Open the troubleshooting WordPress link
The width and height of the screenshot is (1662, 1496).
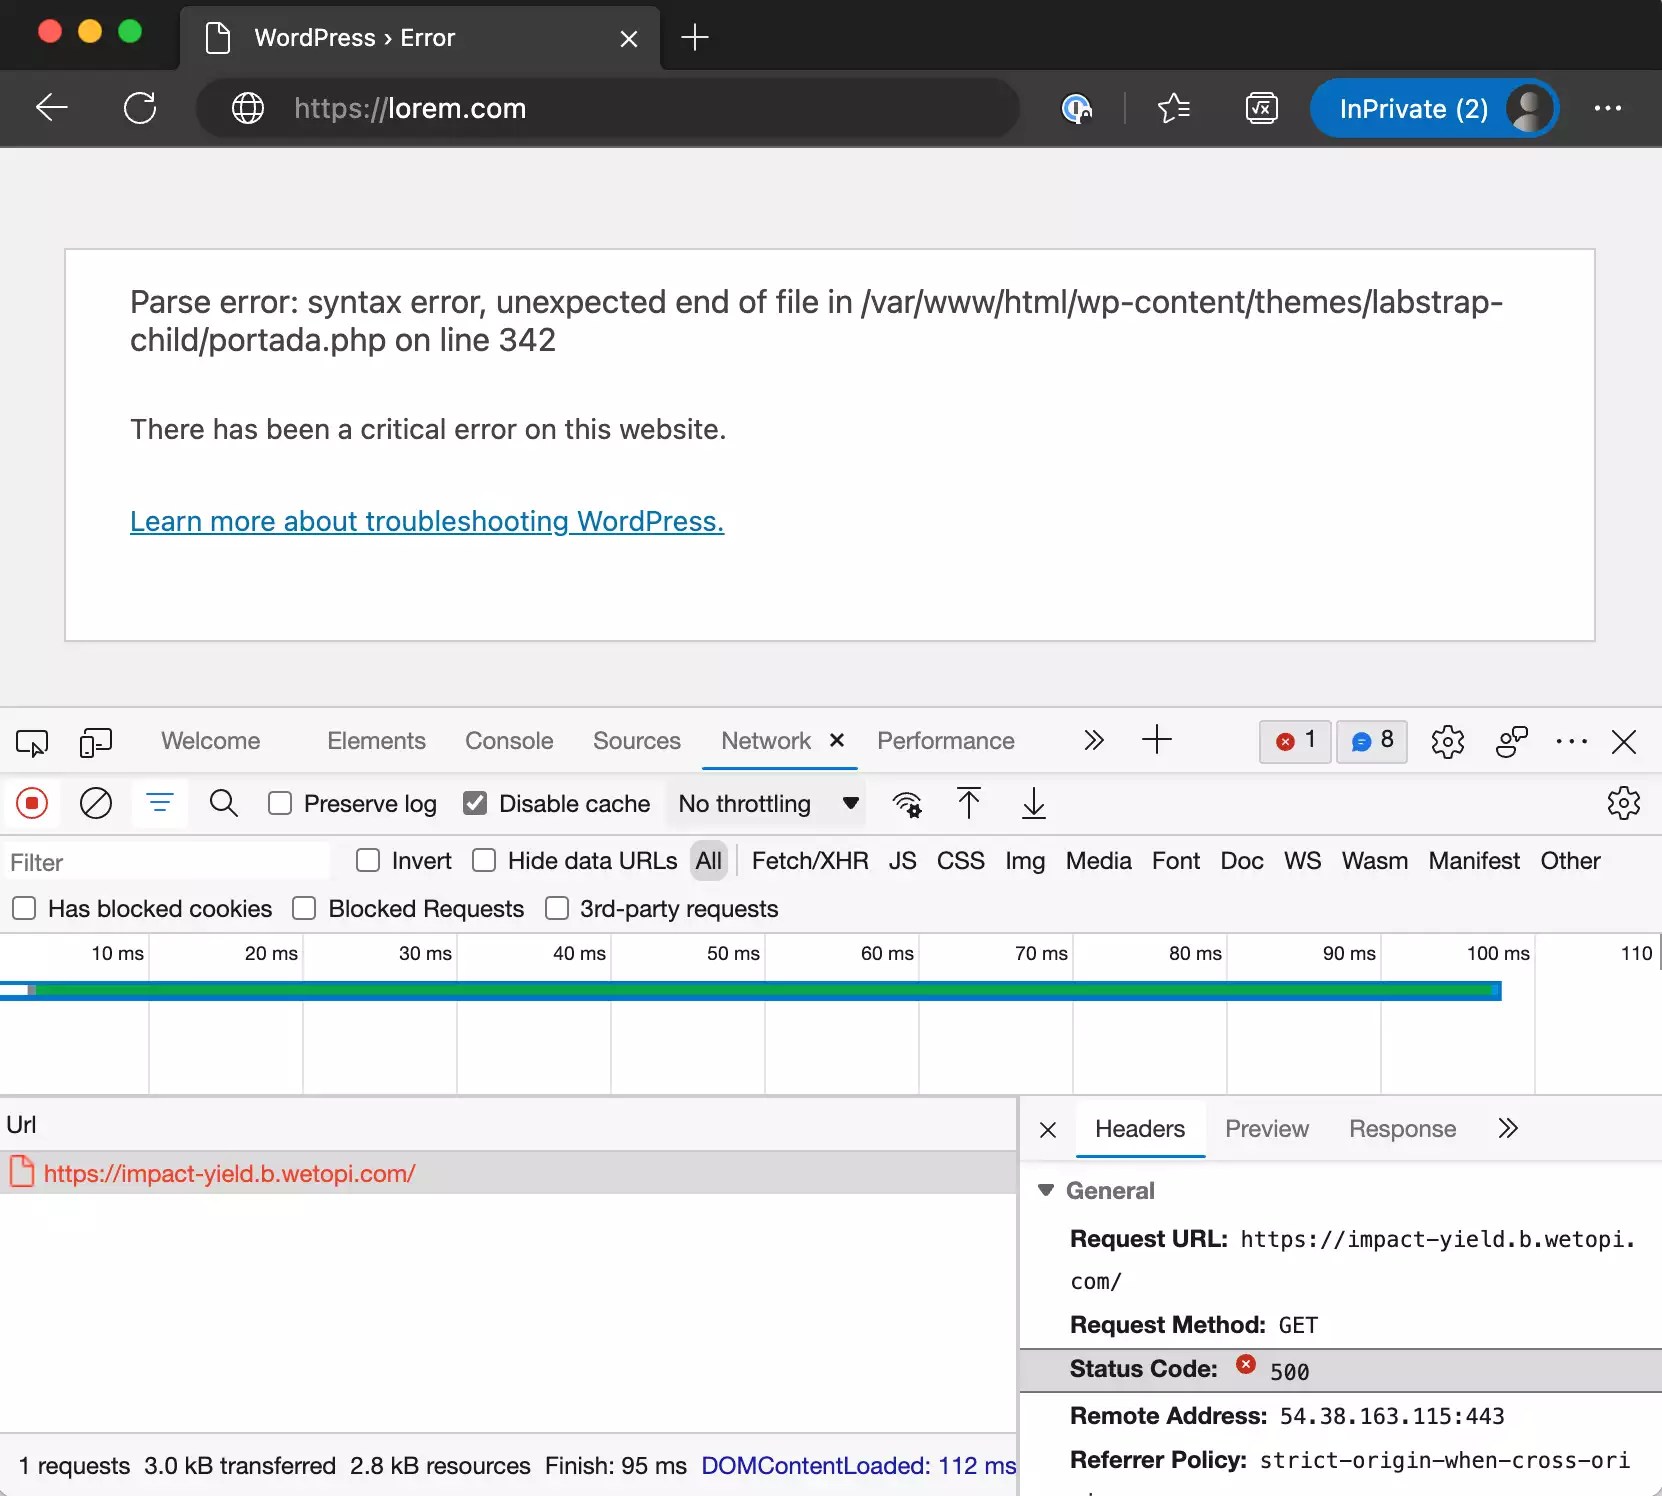[x=426, y=522]
